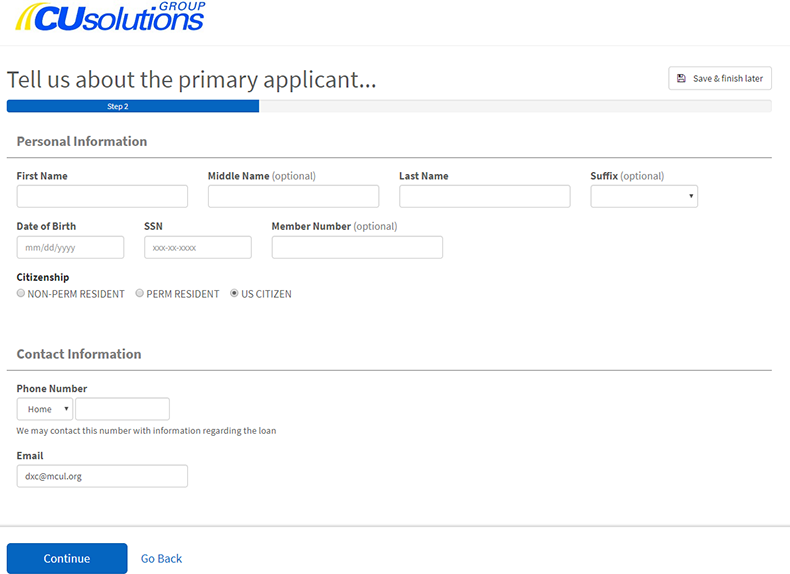Click the Email field with dxc@mcul.org
The width and height of the screenshot is (790, 574).
tap(102, 476)
